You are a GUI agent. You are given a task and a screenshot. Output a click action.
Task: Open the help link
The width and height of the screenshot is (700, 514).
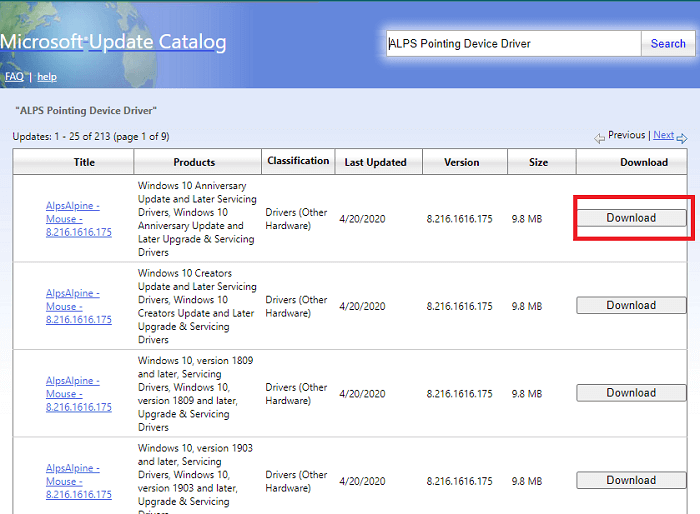click(47, 77)
